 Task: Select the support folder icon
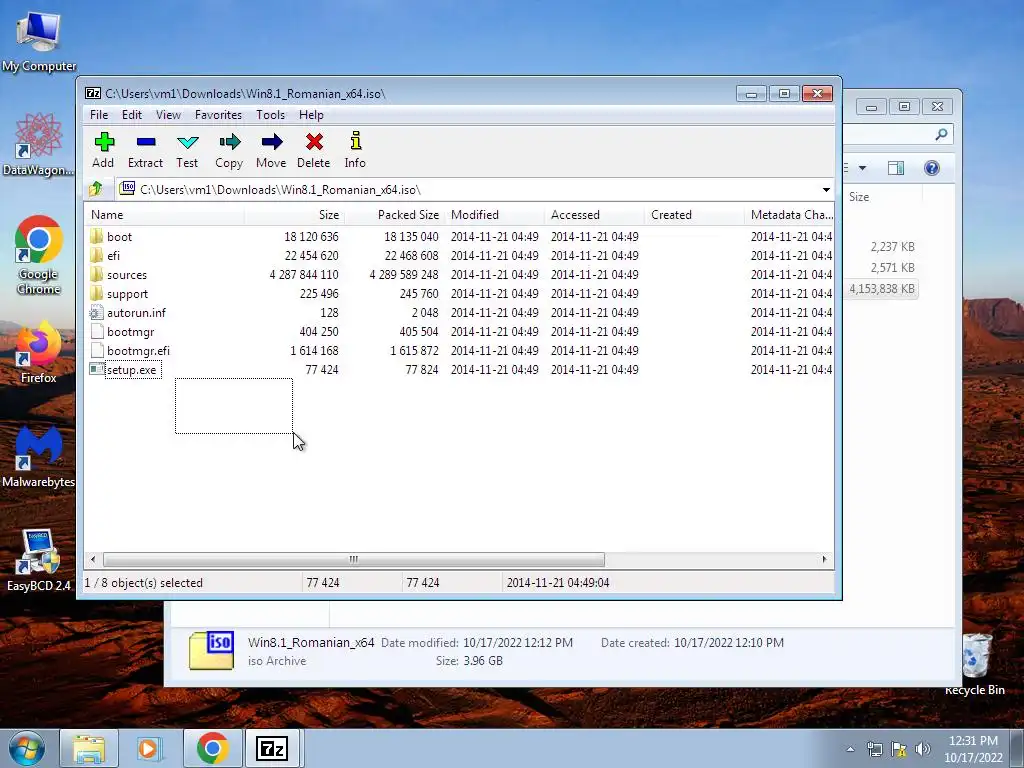[97, 293]
